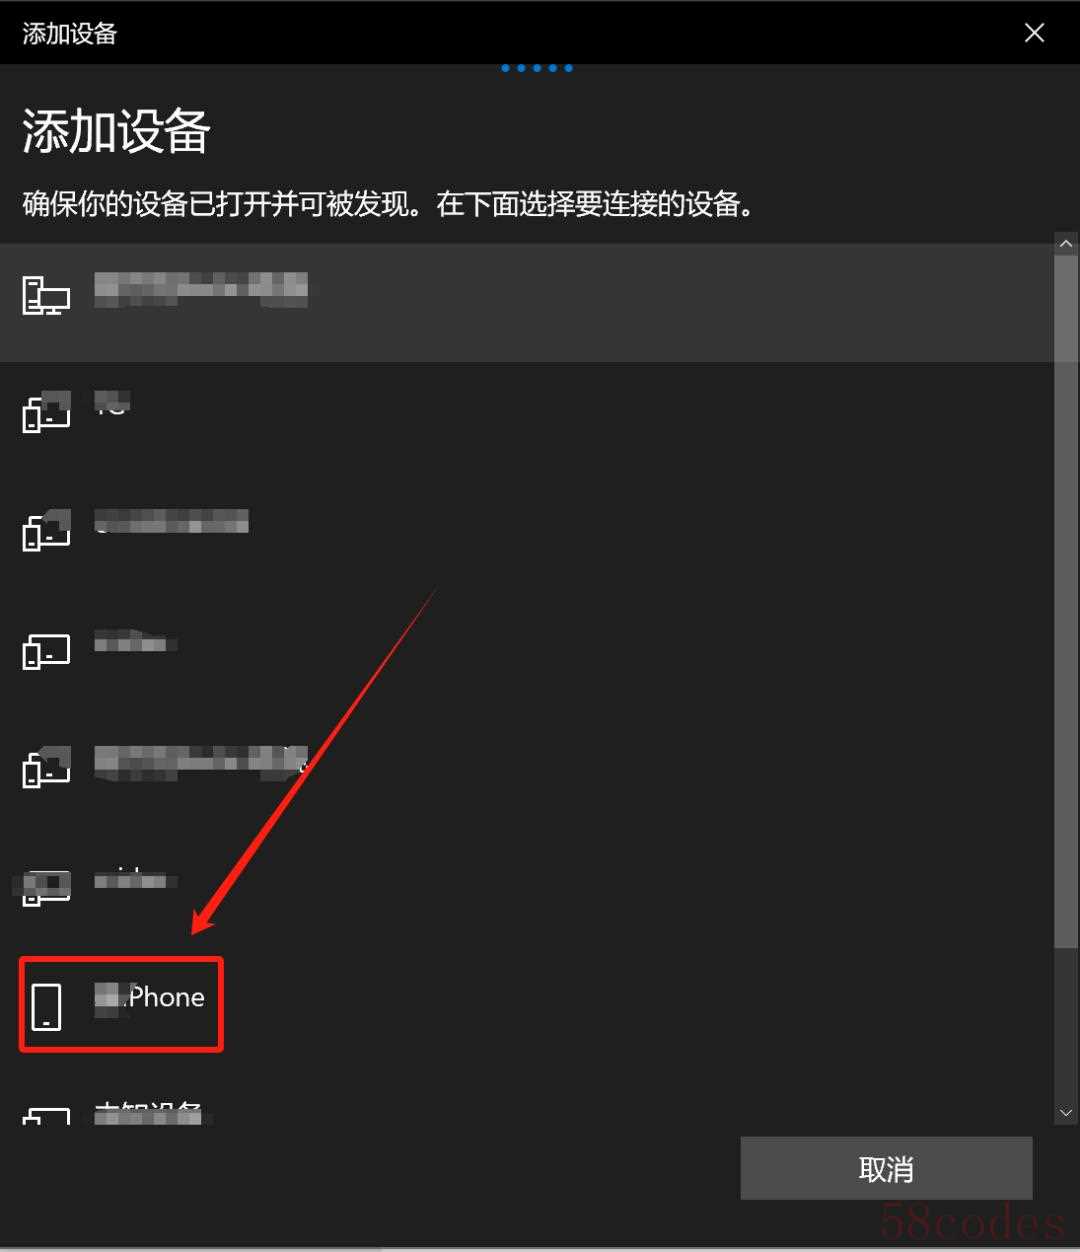Click the scrollbar down arrow

[1066, 1112]
